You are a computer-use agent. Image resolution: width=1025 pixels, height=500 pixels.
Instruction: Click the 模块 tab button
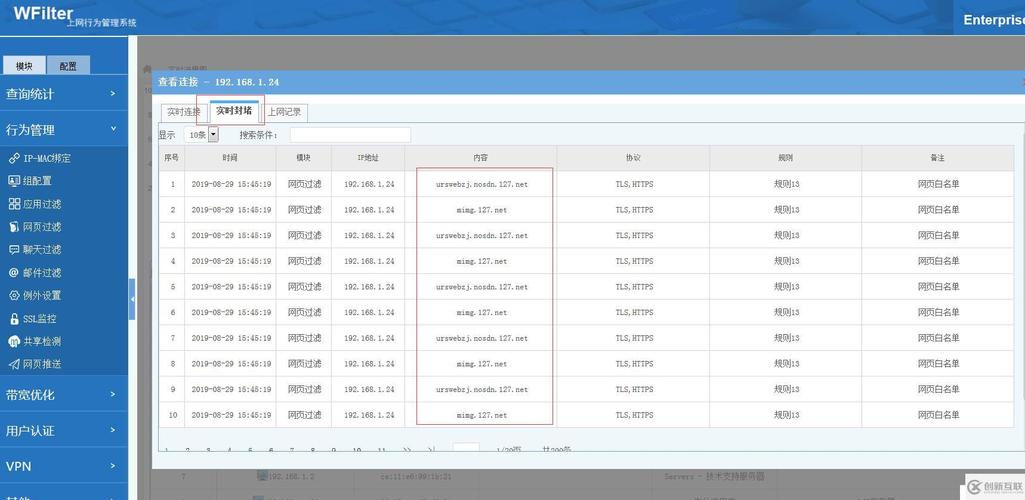click(x=24, y=66)
